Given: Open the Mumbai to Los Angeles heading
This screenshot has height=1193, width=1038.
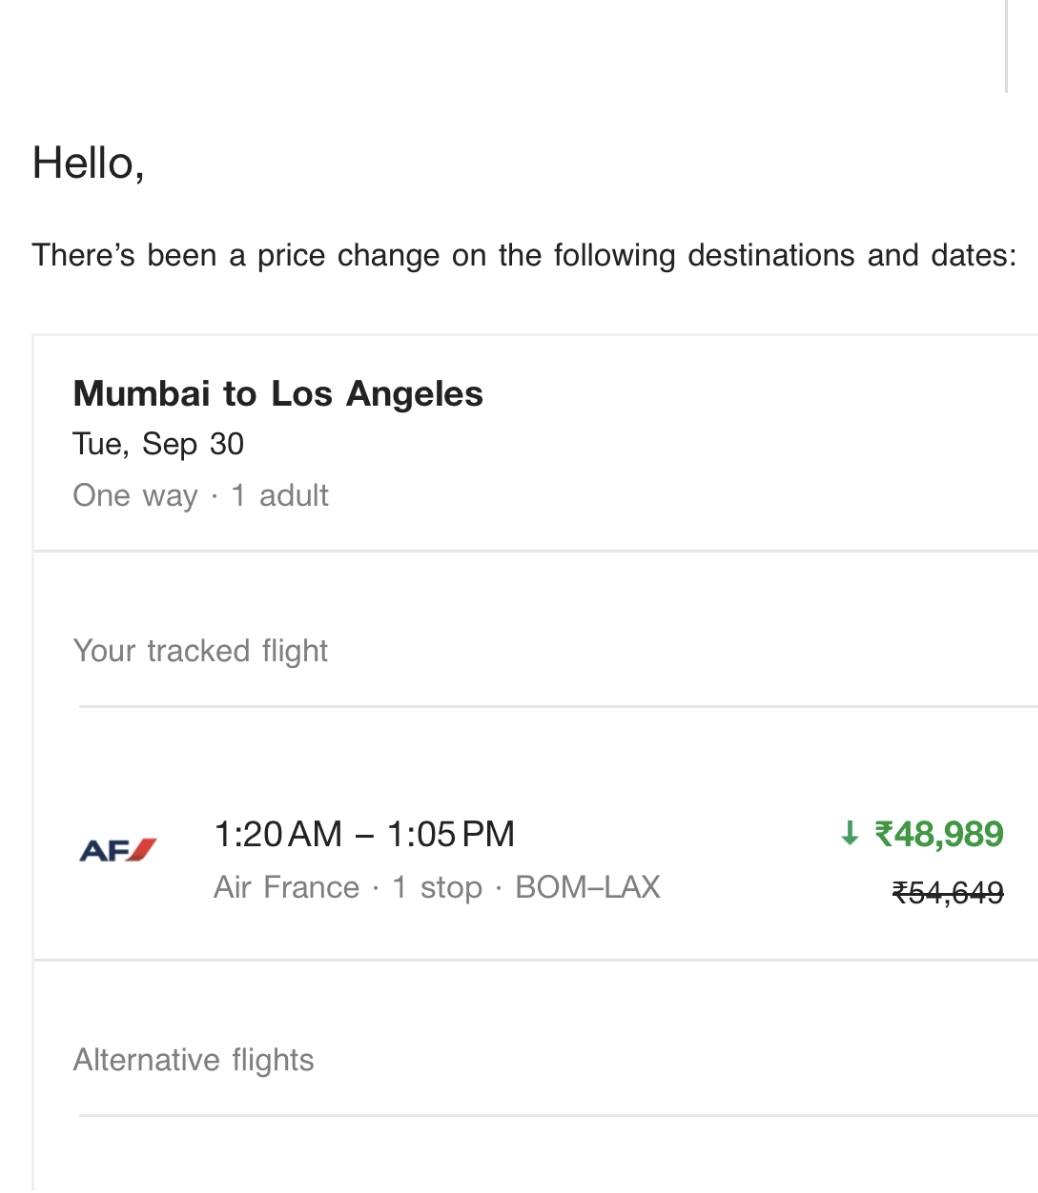Looking at the screenshot, I should pyautogui.click(x=278, y=394).
